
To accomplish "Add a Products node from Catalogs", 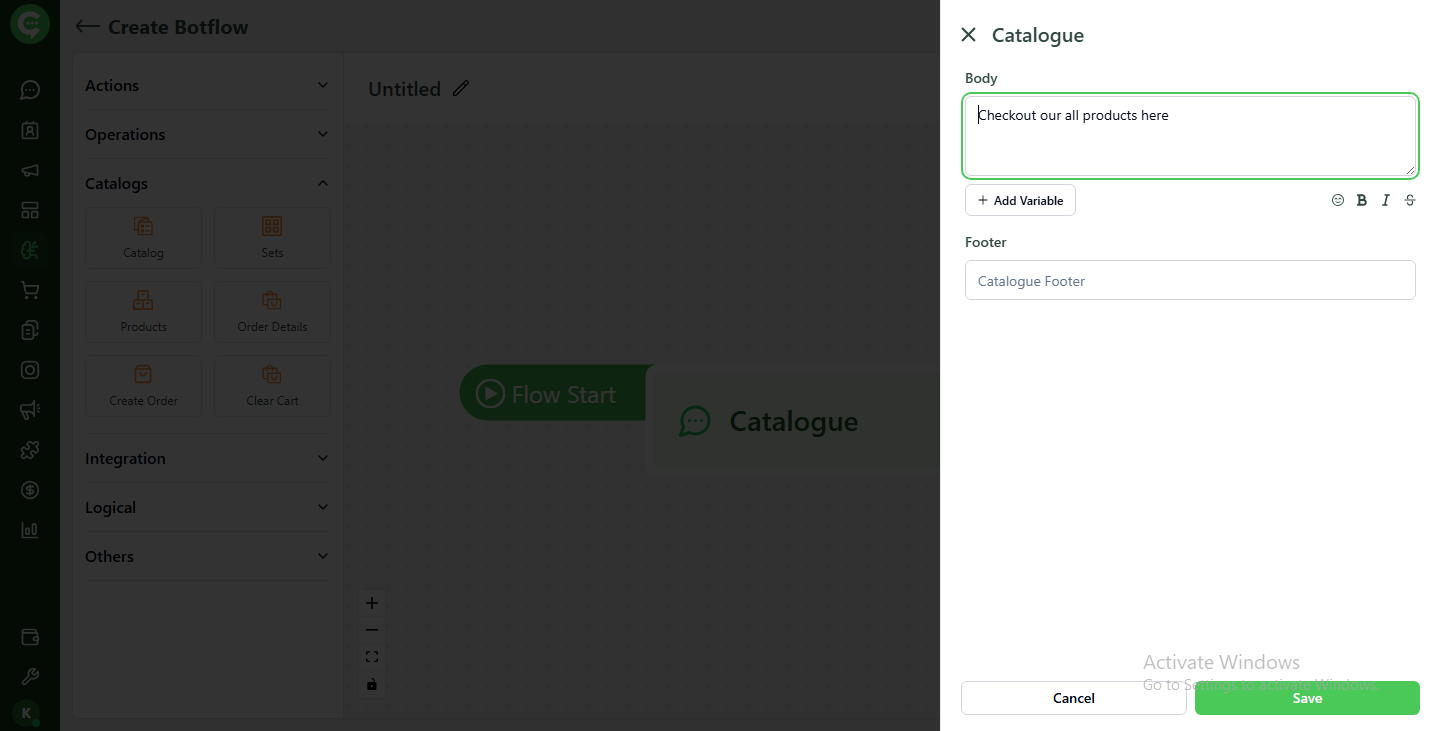I will (143, 311).
